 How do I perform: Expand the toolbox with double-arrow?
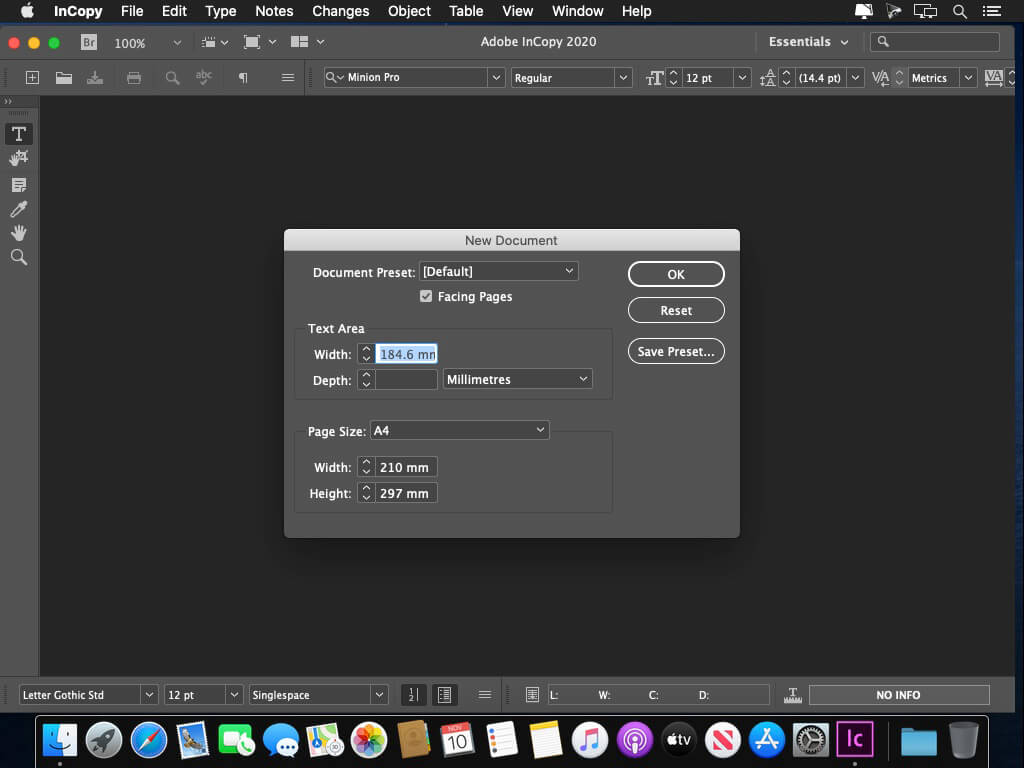click(x=8, y=101)
